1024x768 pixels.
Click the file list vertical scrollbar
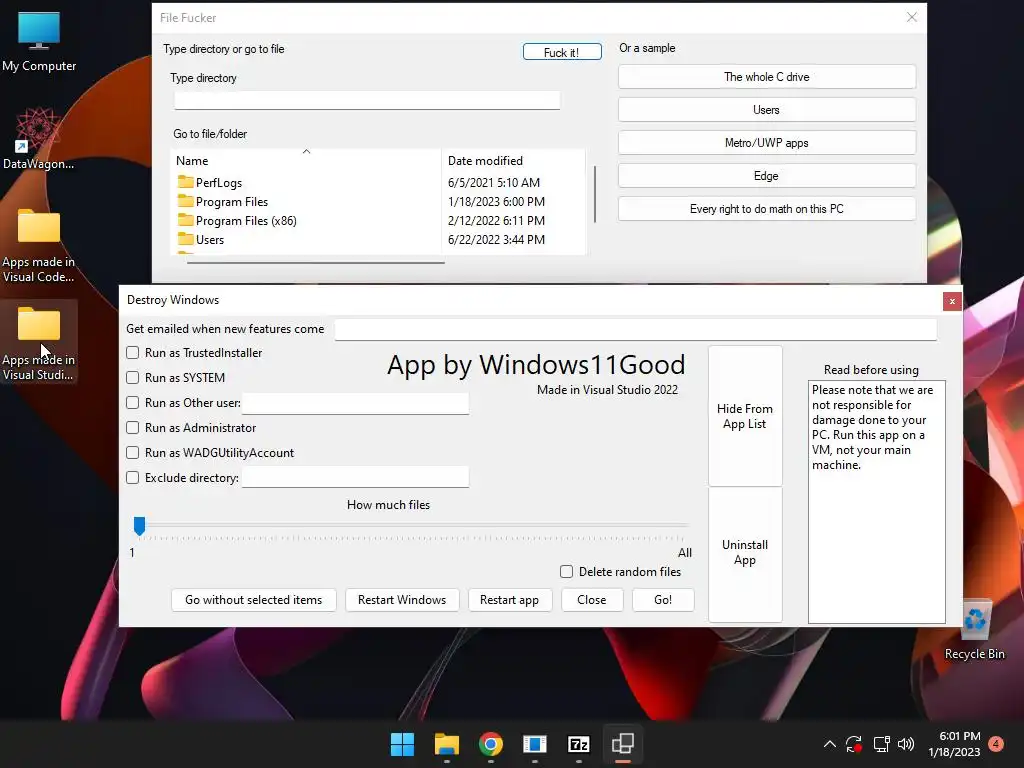click(594, 195)
